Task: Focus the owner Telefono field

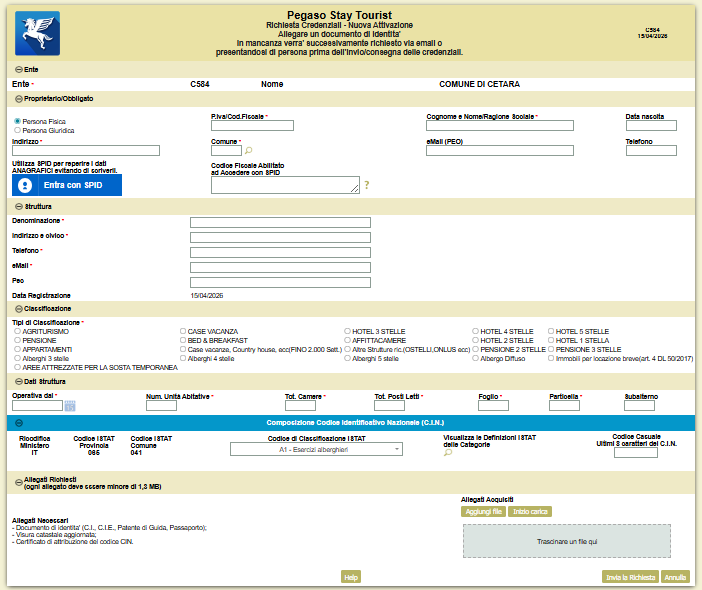Action: pos(651,150)
